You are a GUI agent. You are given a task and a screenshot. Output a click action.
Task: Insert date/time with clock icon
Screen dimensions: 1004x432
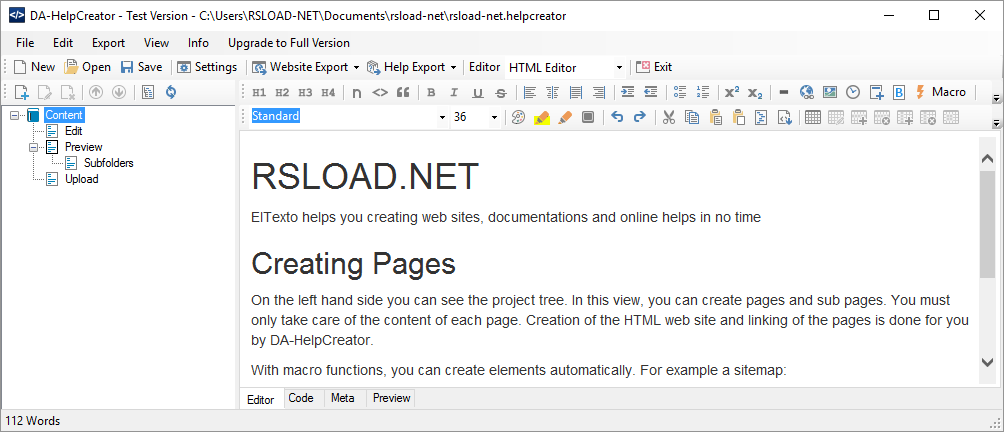click(853, 93)
